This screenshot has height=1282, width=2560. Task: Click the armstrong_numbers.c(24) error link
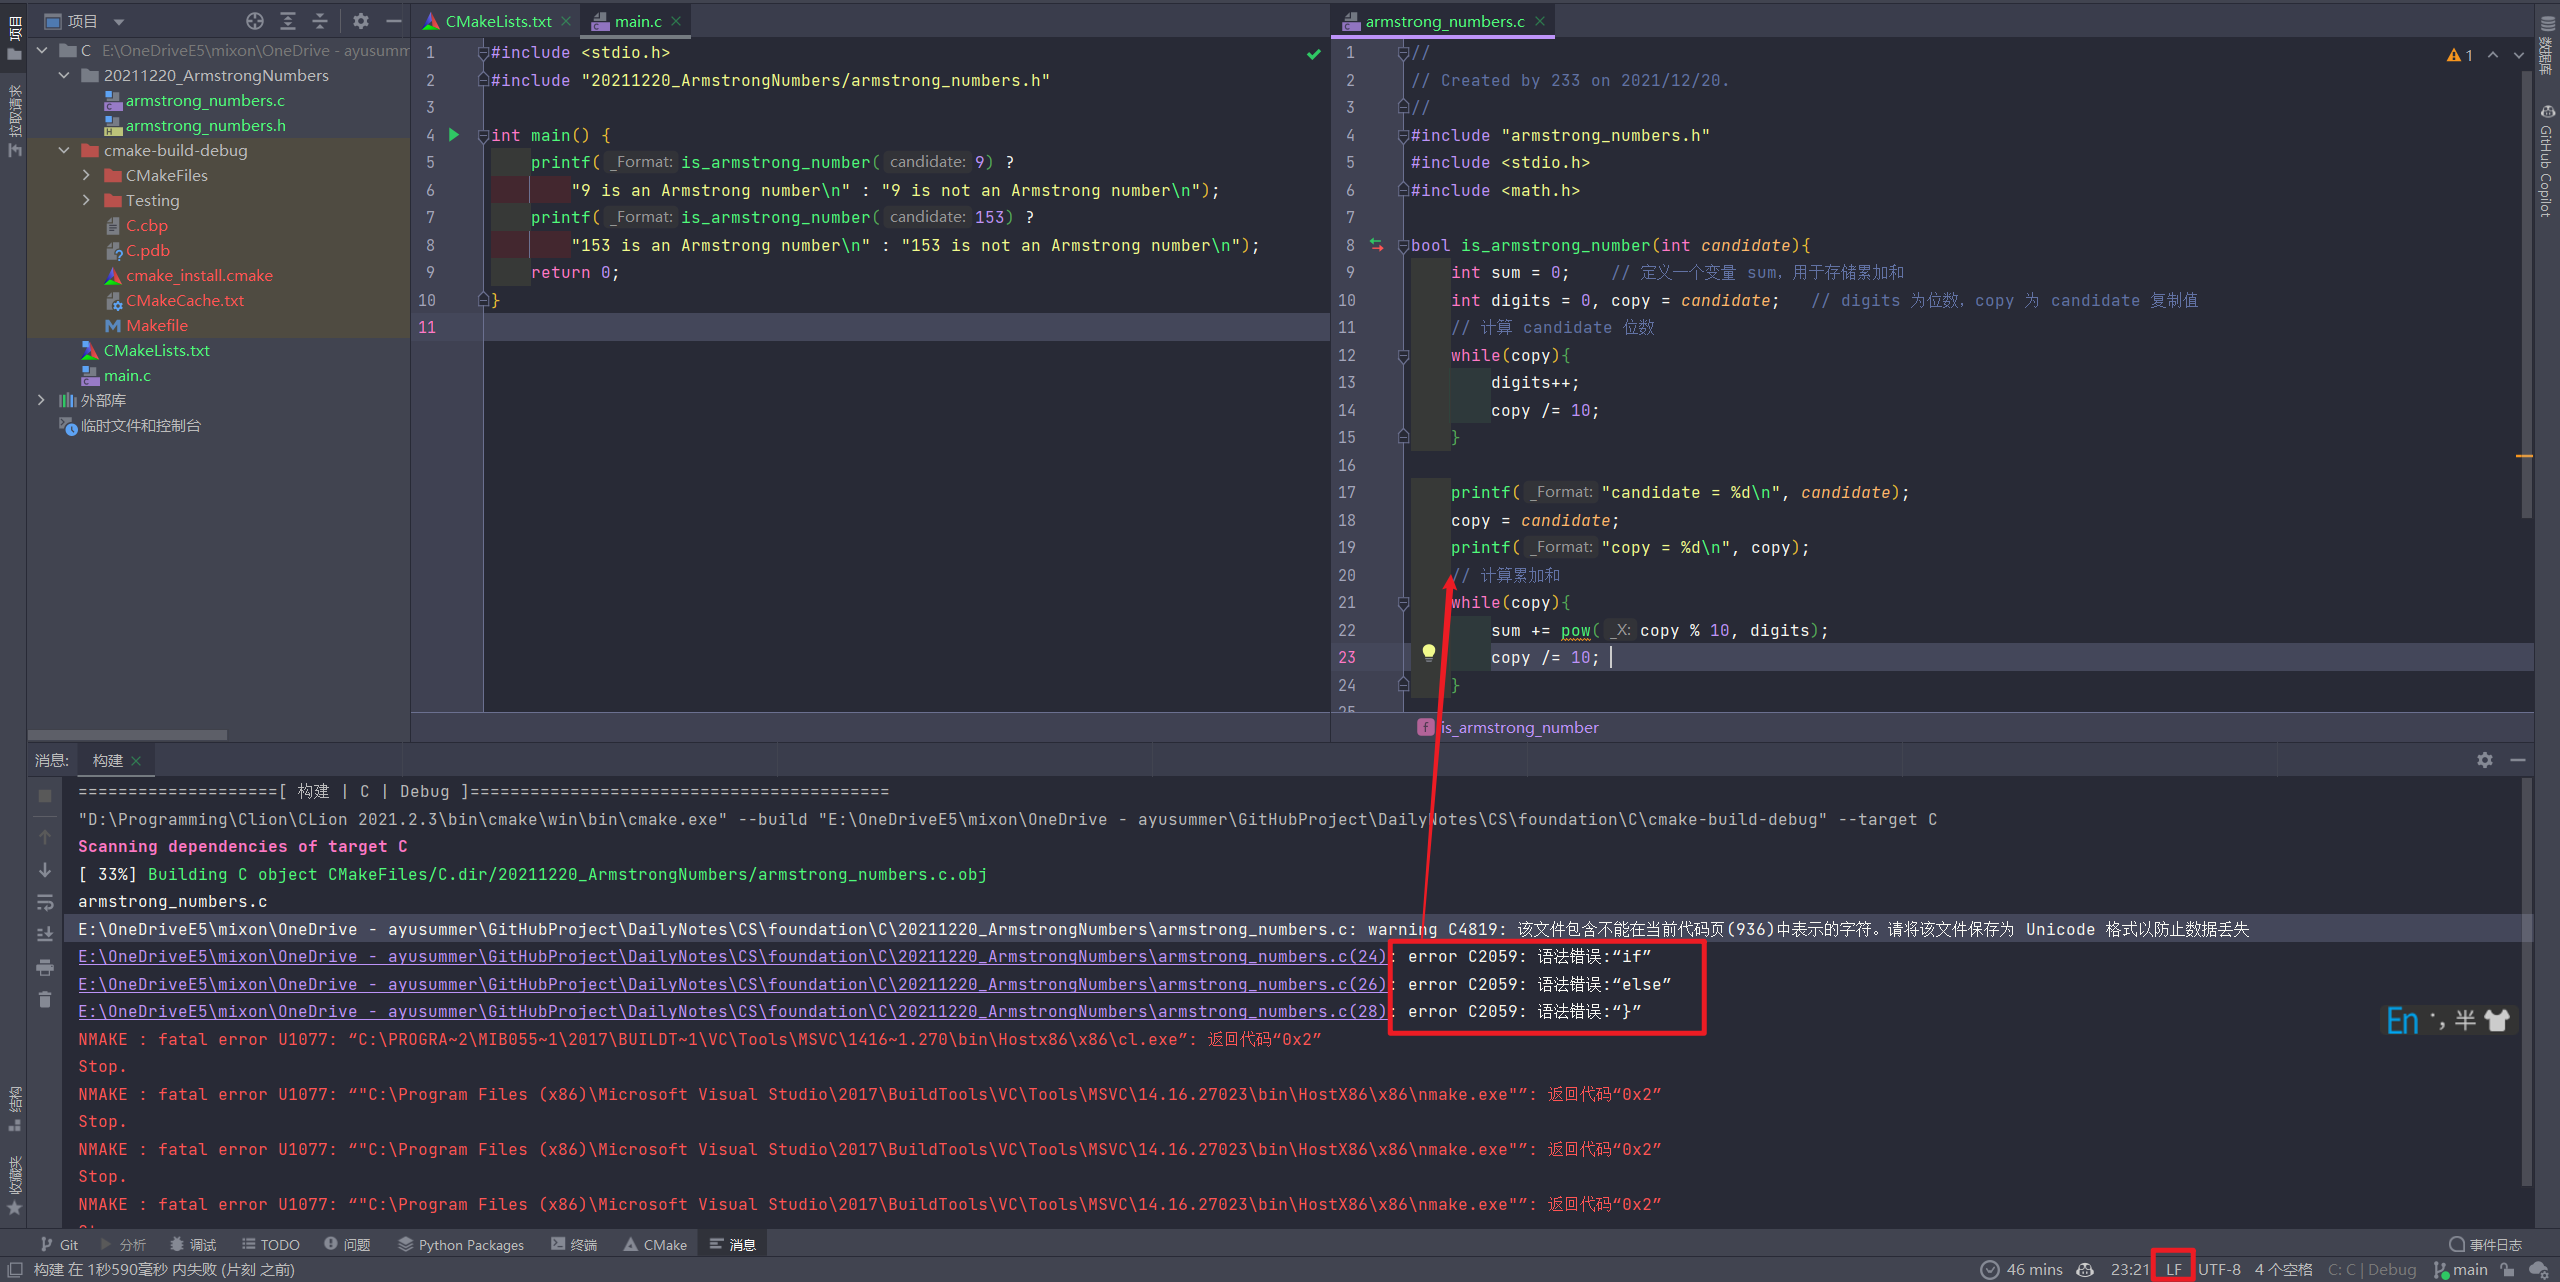[x=733, y=957]
